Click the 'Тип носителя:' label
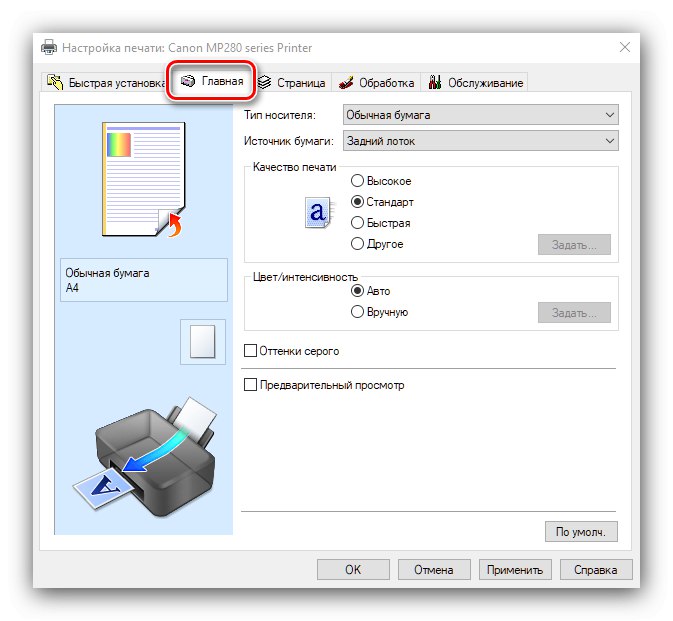 pos(280,115)
